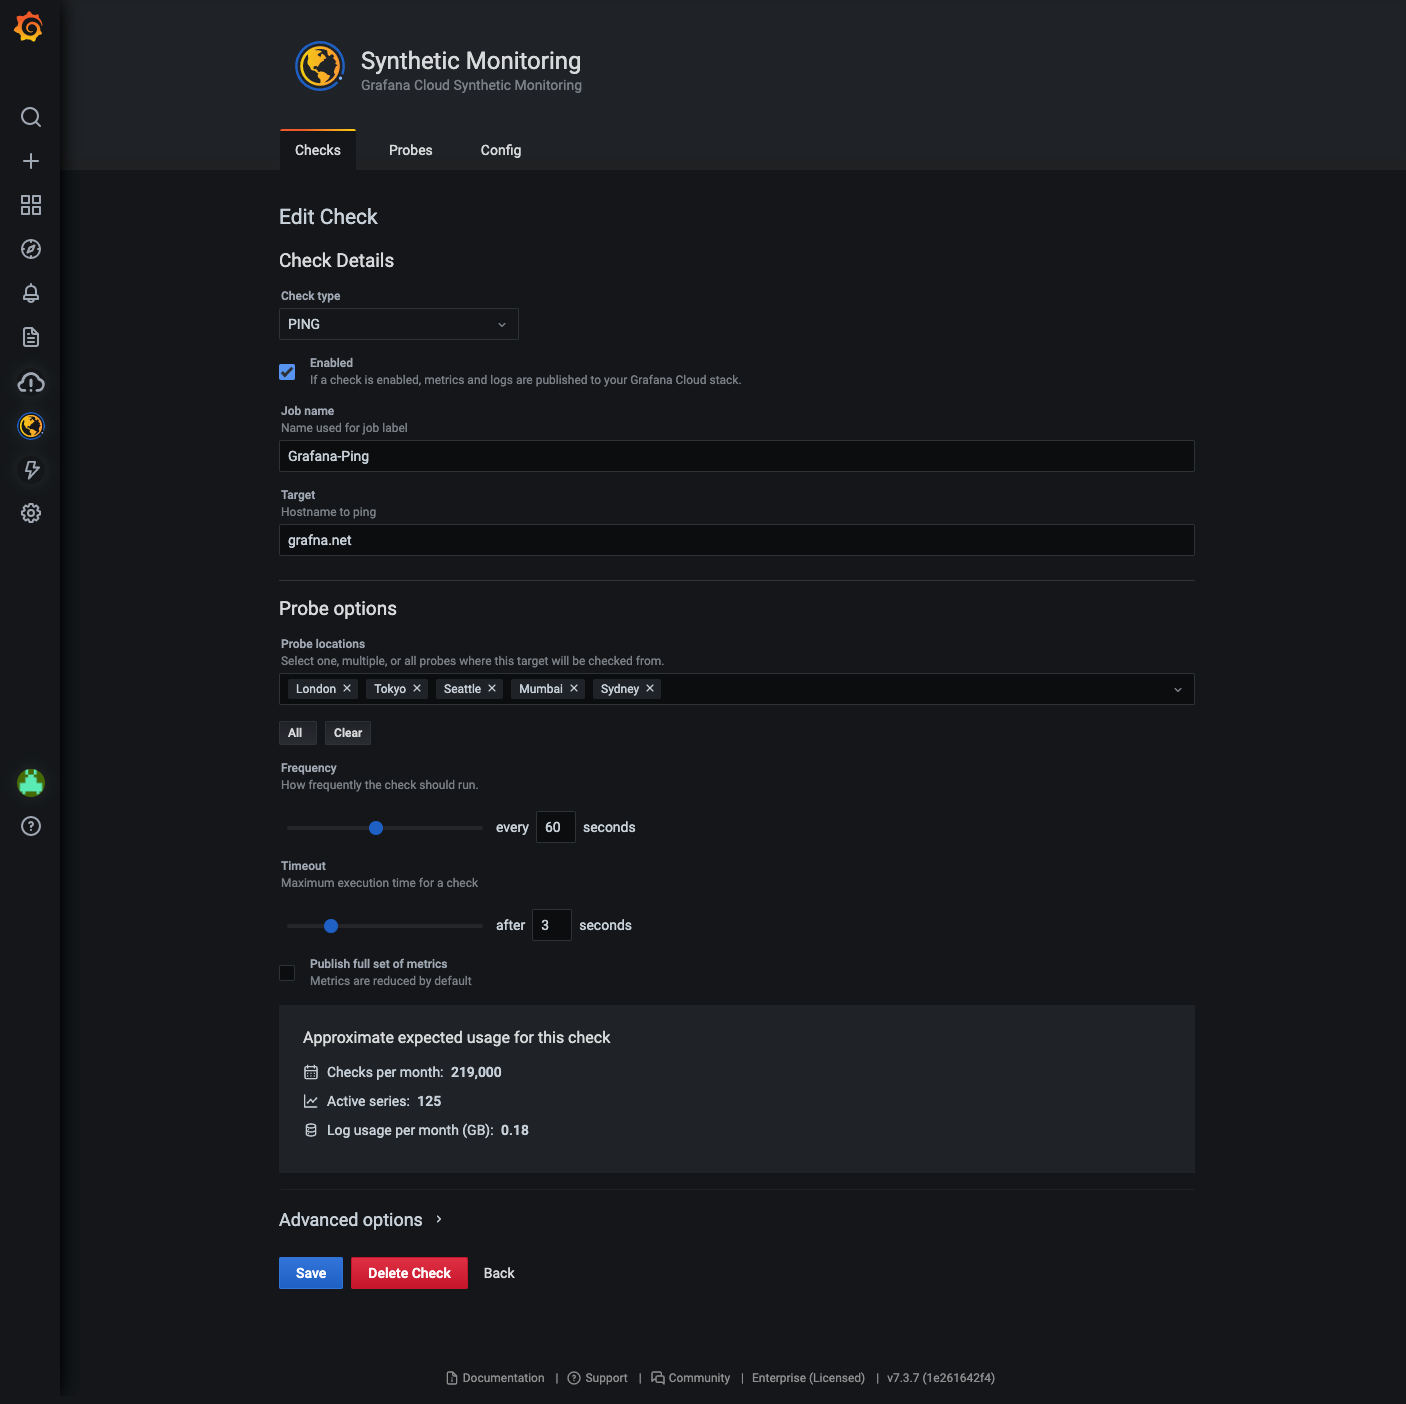The height and width of the screenshot is (1404, 1406).
Task: Click the Active series 125 value
Action: (429, 1101)
